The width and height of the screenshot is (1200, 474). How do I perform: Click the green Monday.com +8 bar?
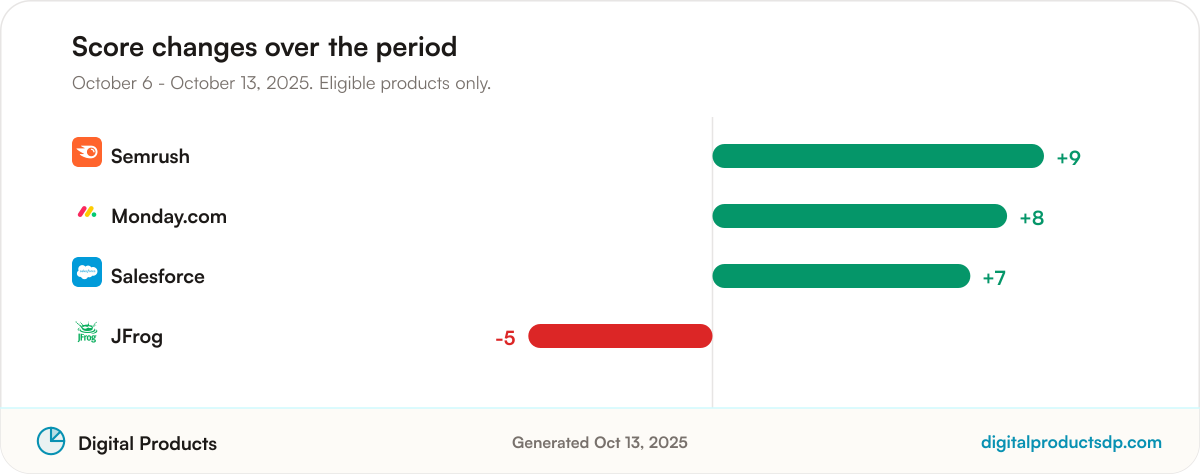click(x=860, y=216)
